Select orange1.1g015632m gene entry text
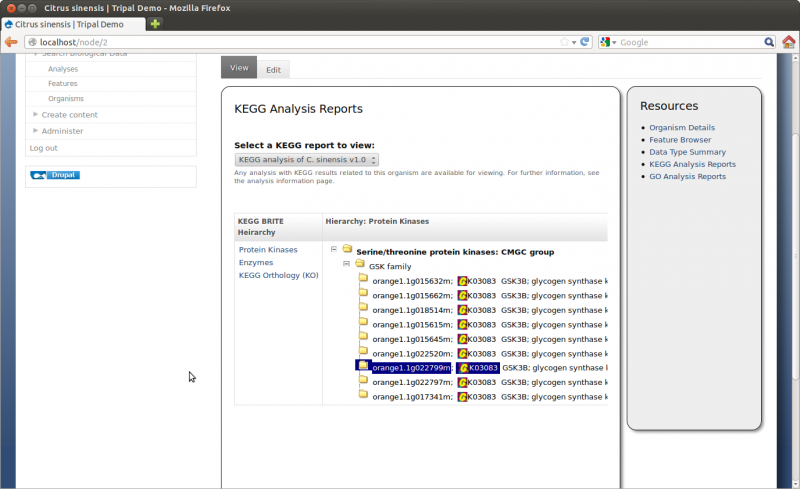The image size is (800, 489). click(x=412, y=281)
